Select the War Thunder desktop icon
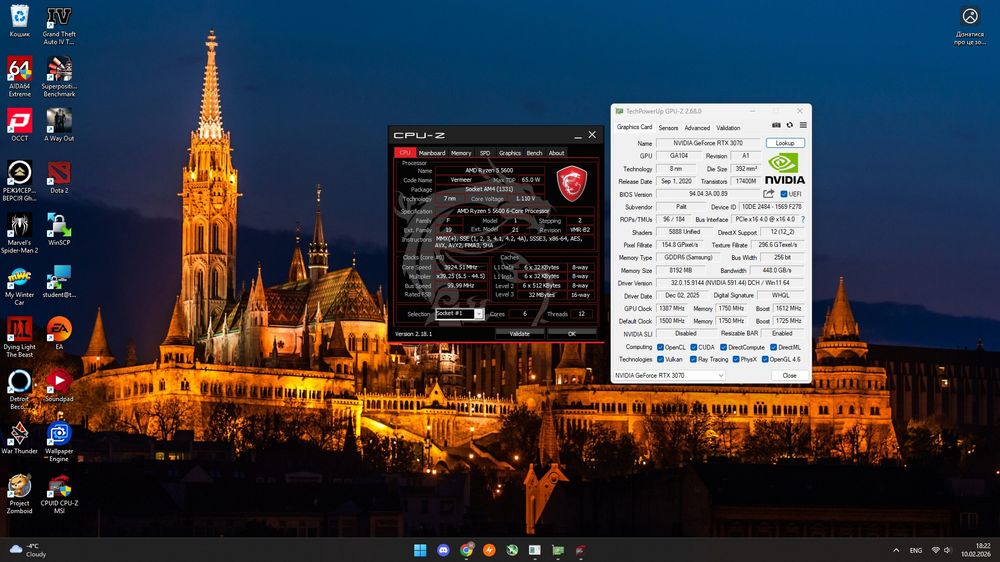The width and height of the screenshot is (1000, 562). tap(20, 438)
